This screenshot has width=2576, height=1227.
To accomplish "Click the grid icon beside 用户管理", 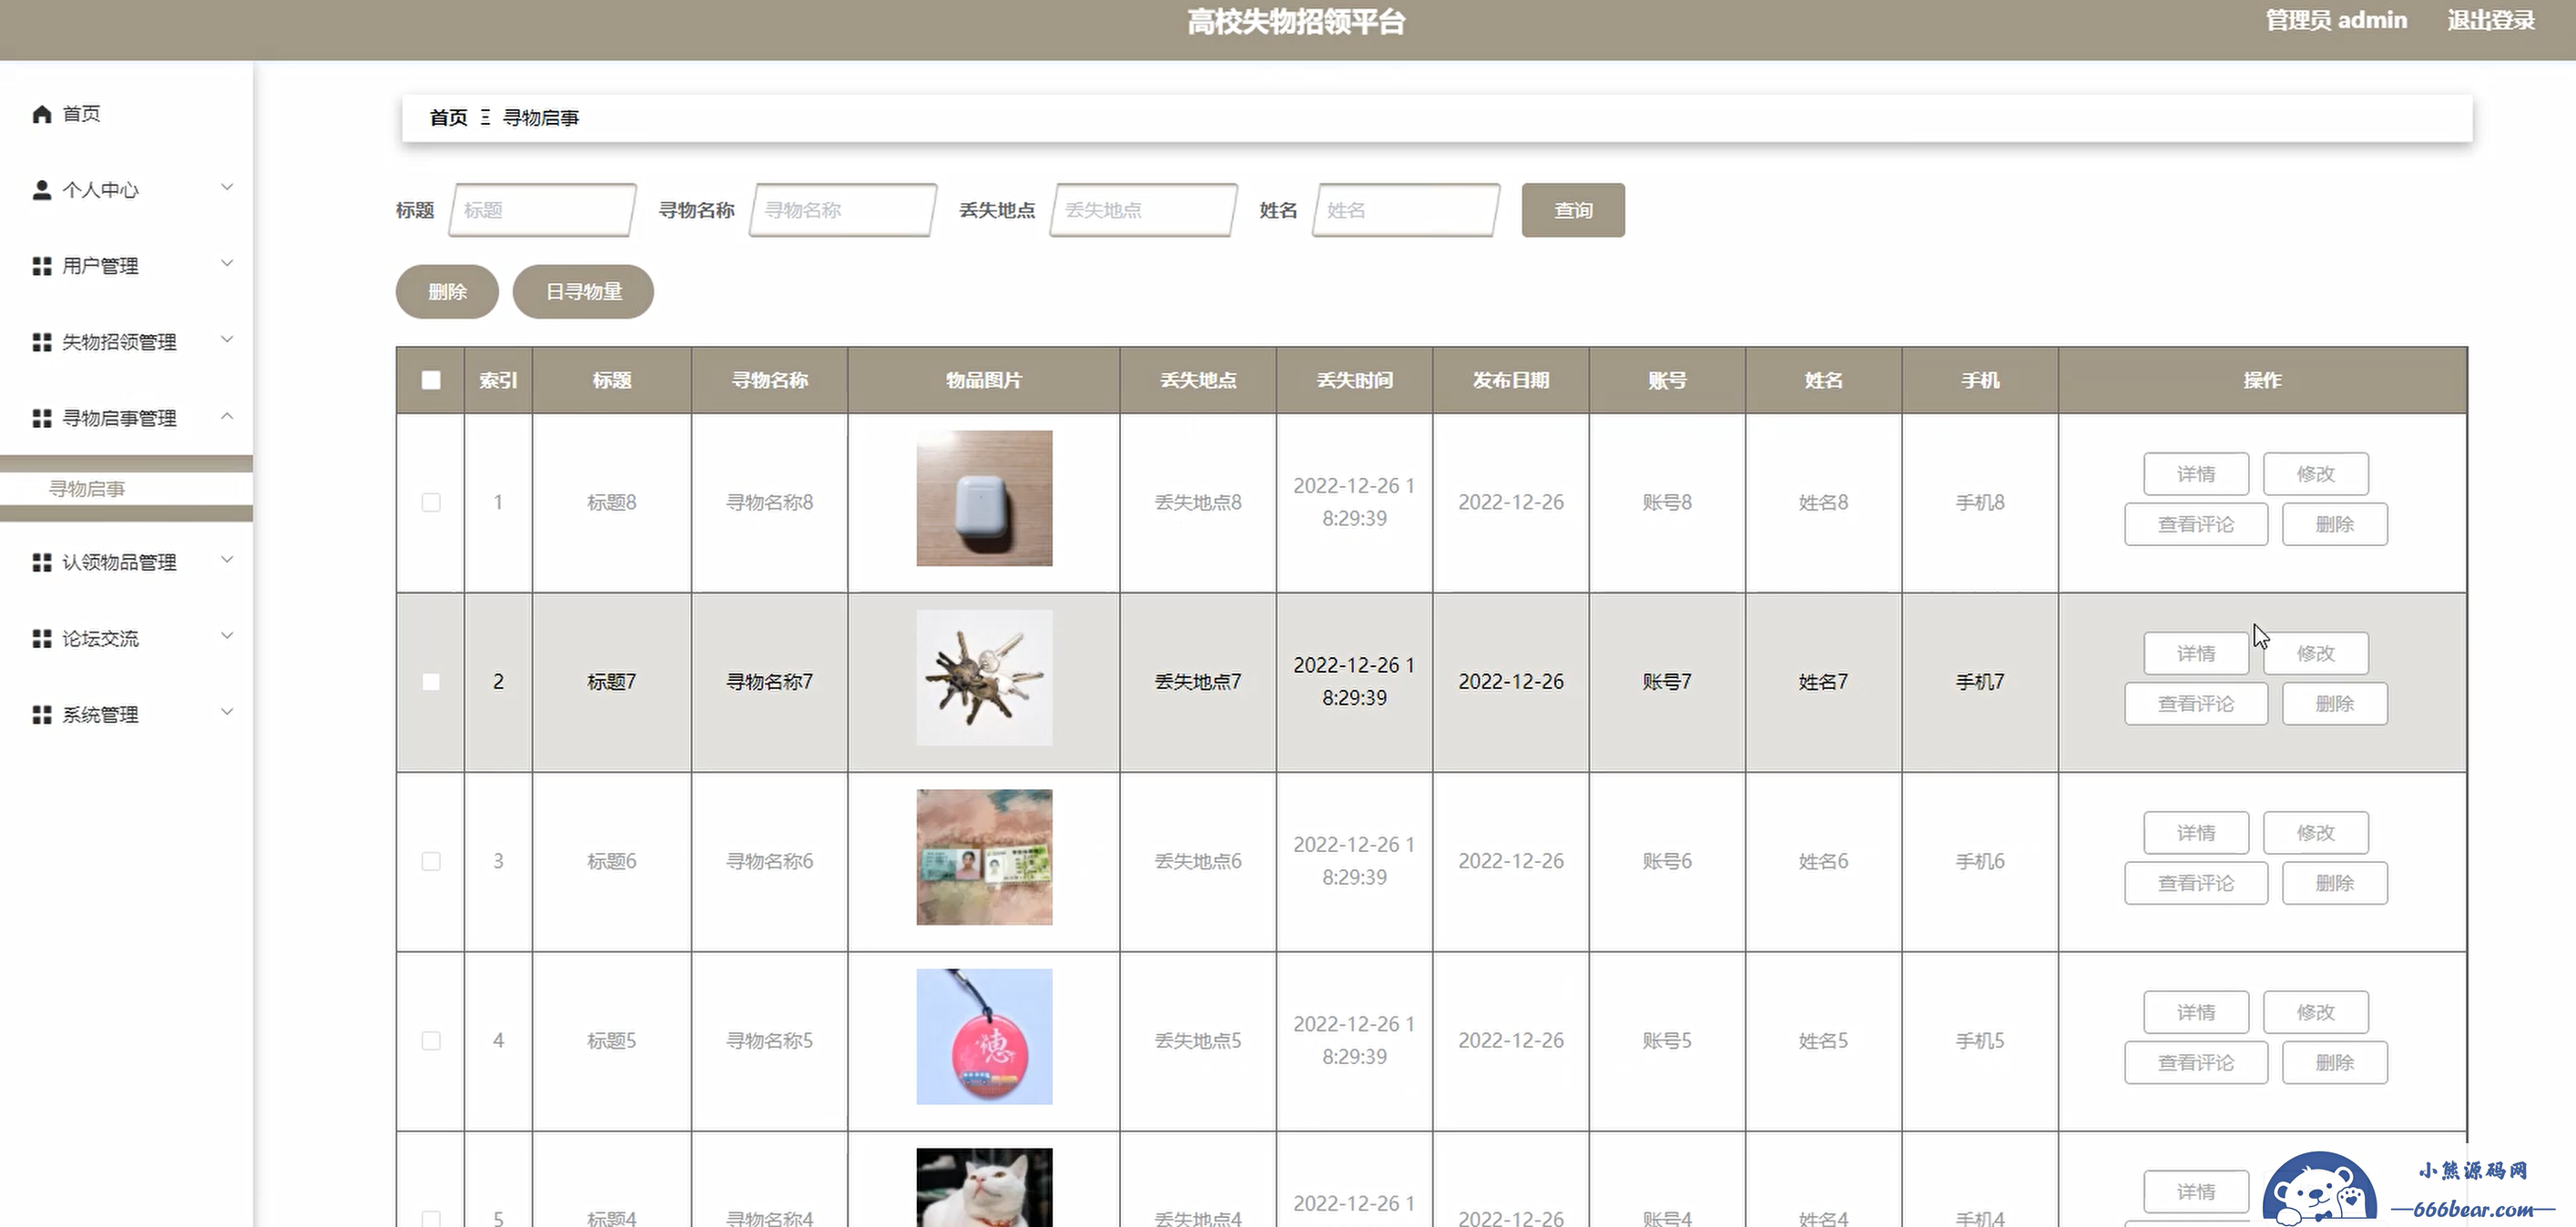I will click(x=42, y=266).
